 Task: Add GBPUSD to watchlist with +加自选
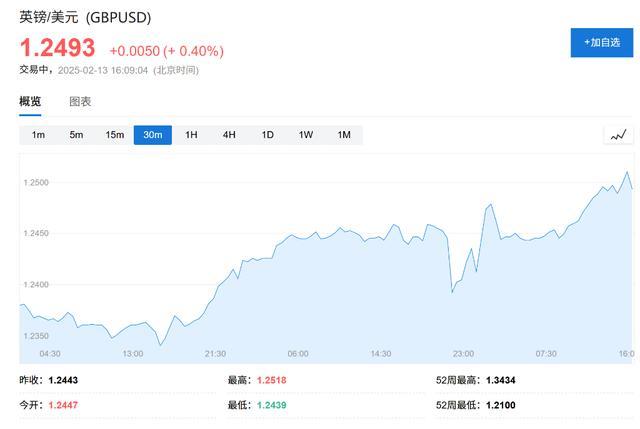(x=602, y=42)
